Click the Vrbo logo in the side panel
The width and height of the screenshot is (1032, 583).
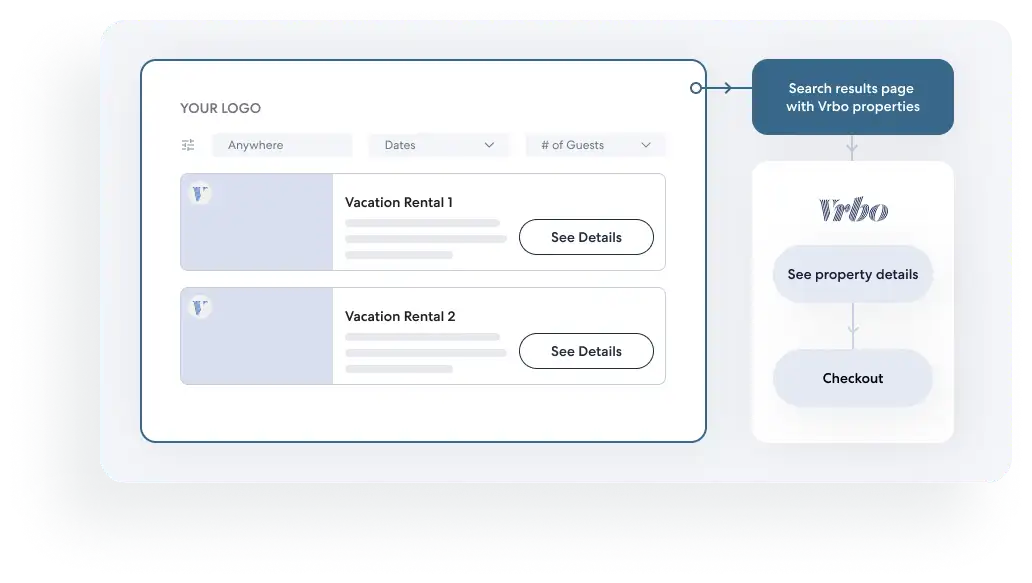853,209
